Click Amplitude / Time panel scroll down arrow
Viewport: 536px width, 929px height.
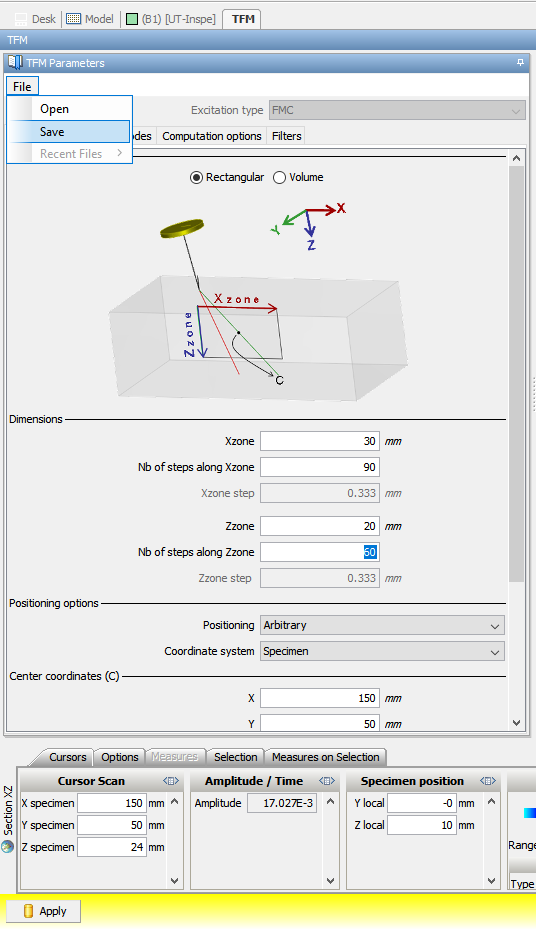click(330, 881)
